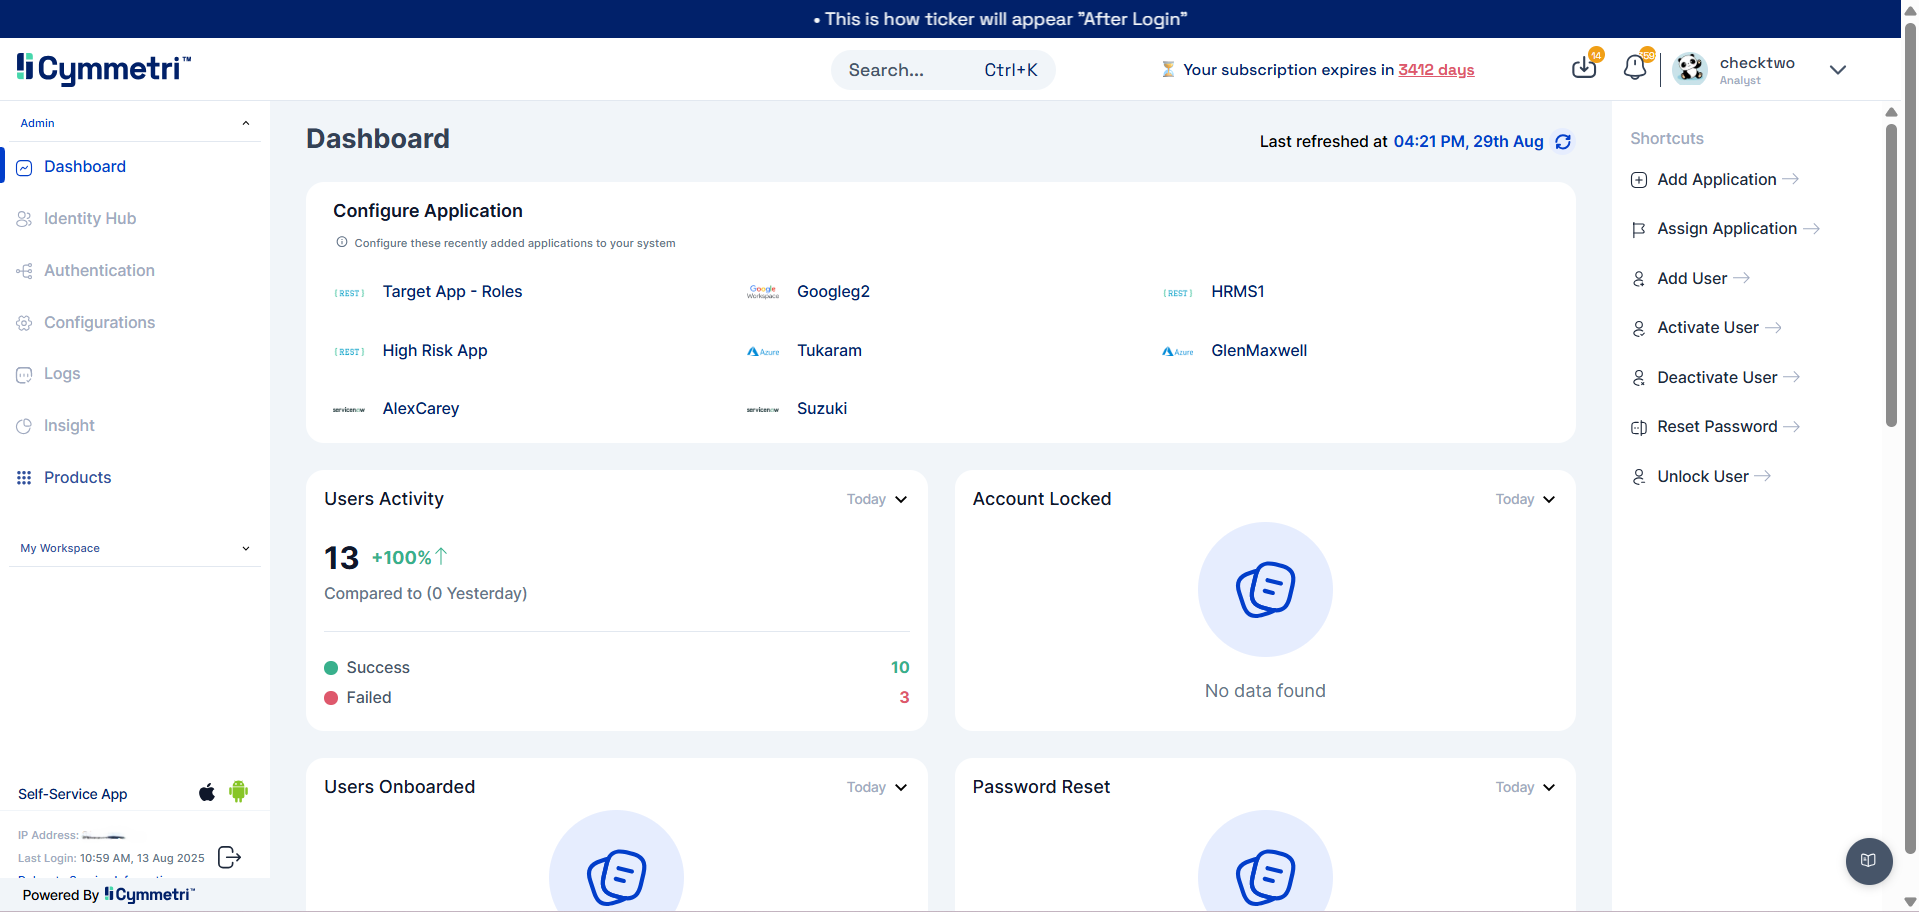Open the Account Locked Today dropdown

[1525, 499]
